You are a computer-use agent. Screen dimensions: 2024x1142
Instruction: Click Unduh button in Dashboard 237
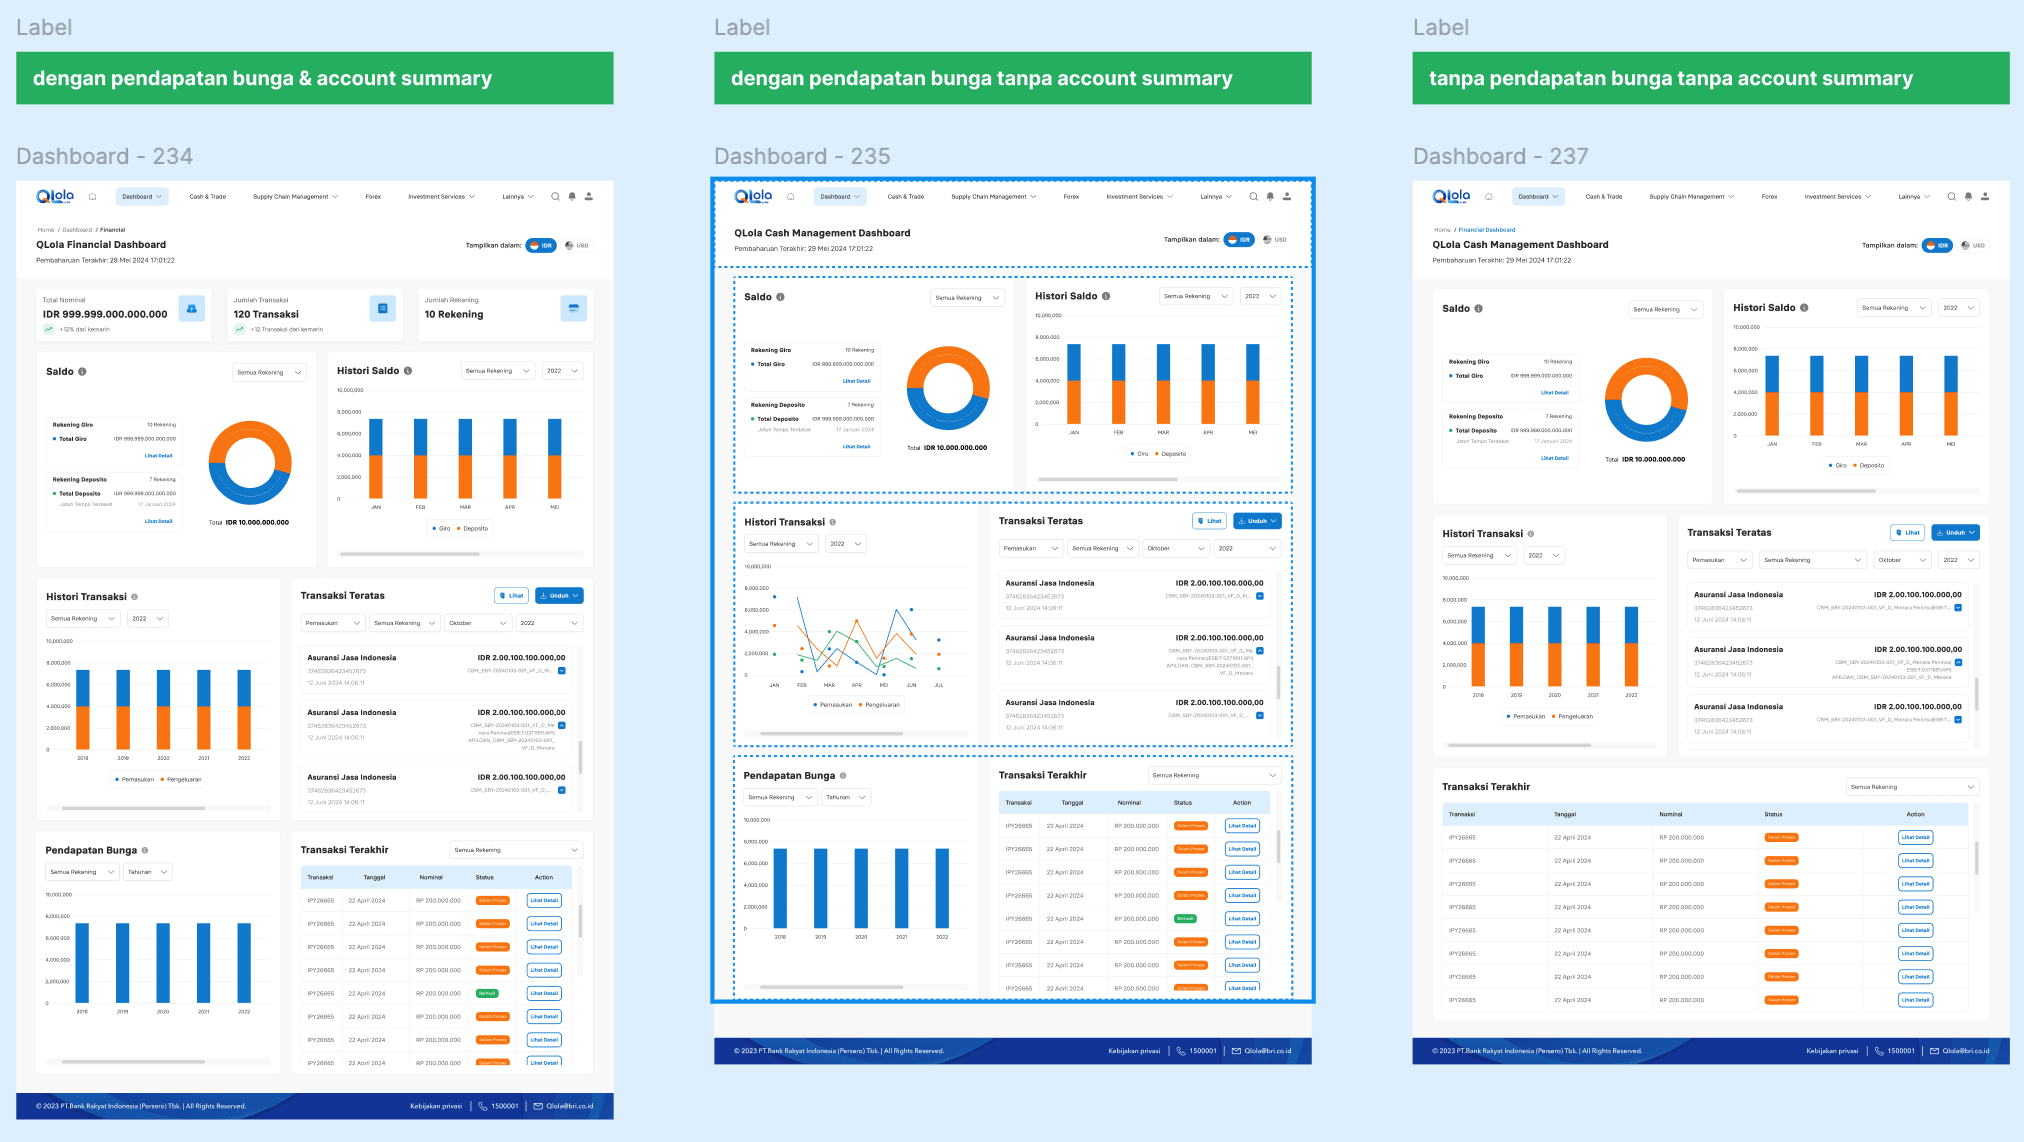(x=1955, y=533)
